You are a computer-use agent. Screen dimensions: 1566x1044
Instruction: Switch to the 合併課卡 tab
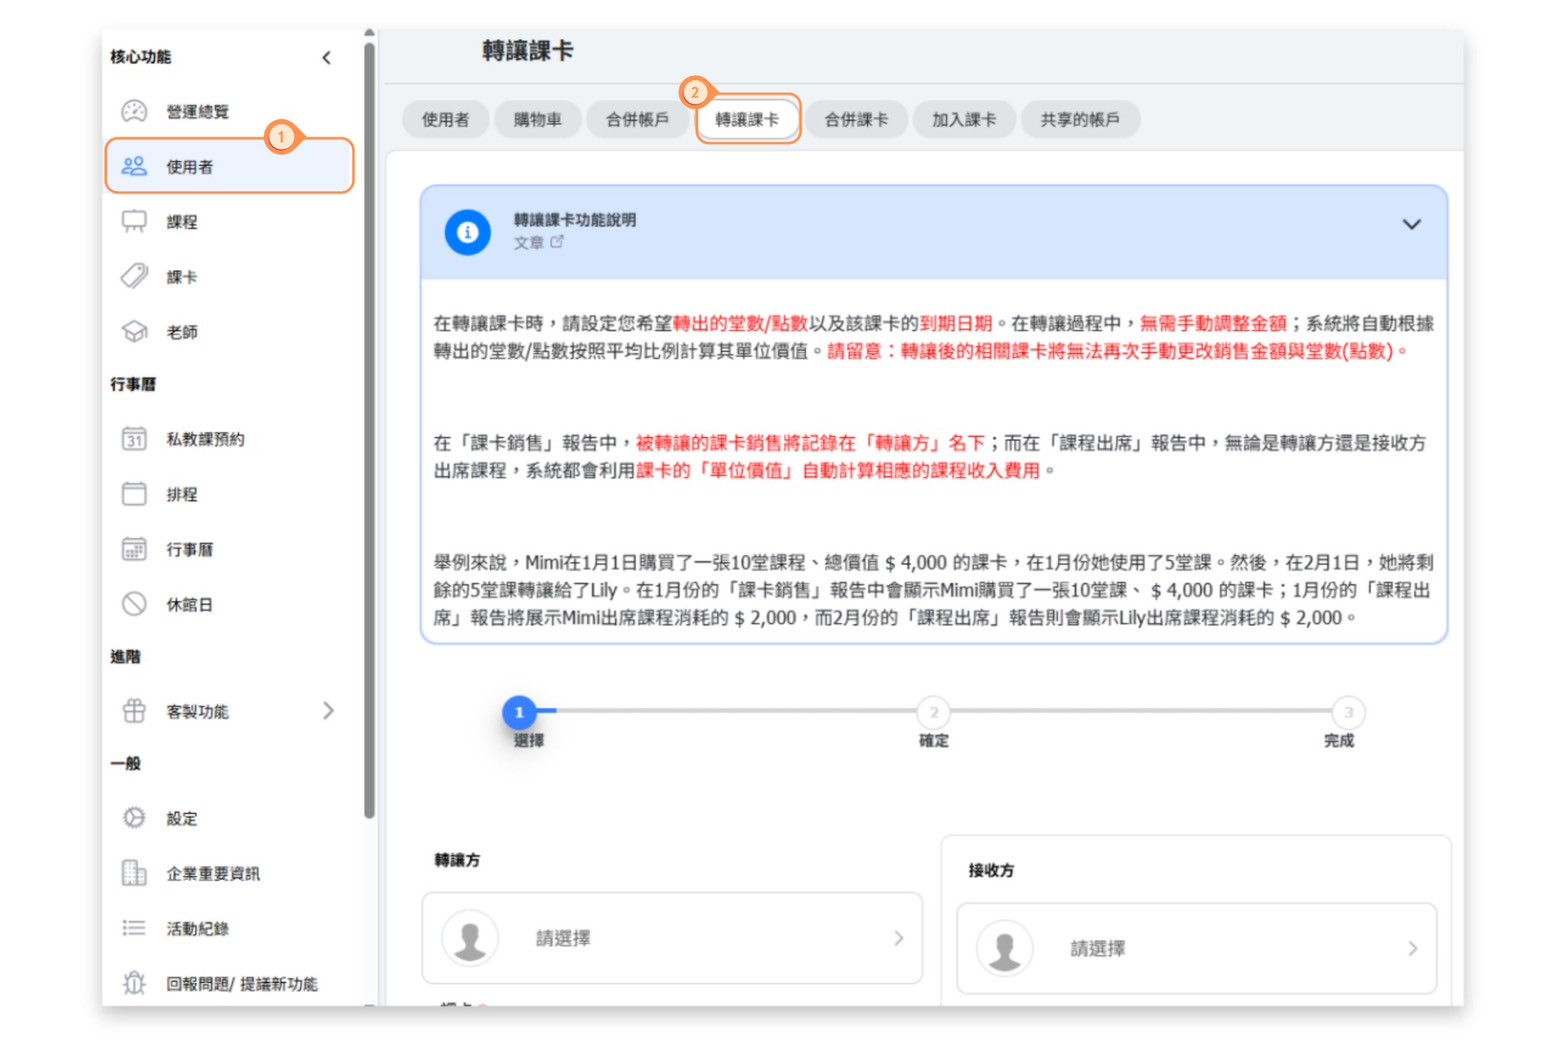856,120
